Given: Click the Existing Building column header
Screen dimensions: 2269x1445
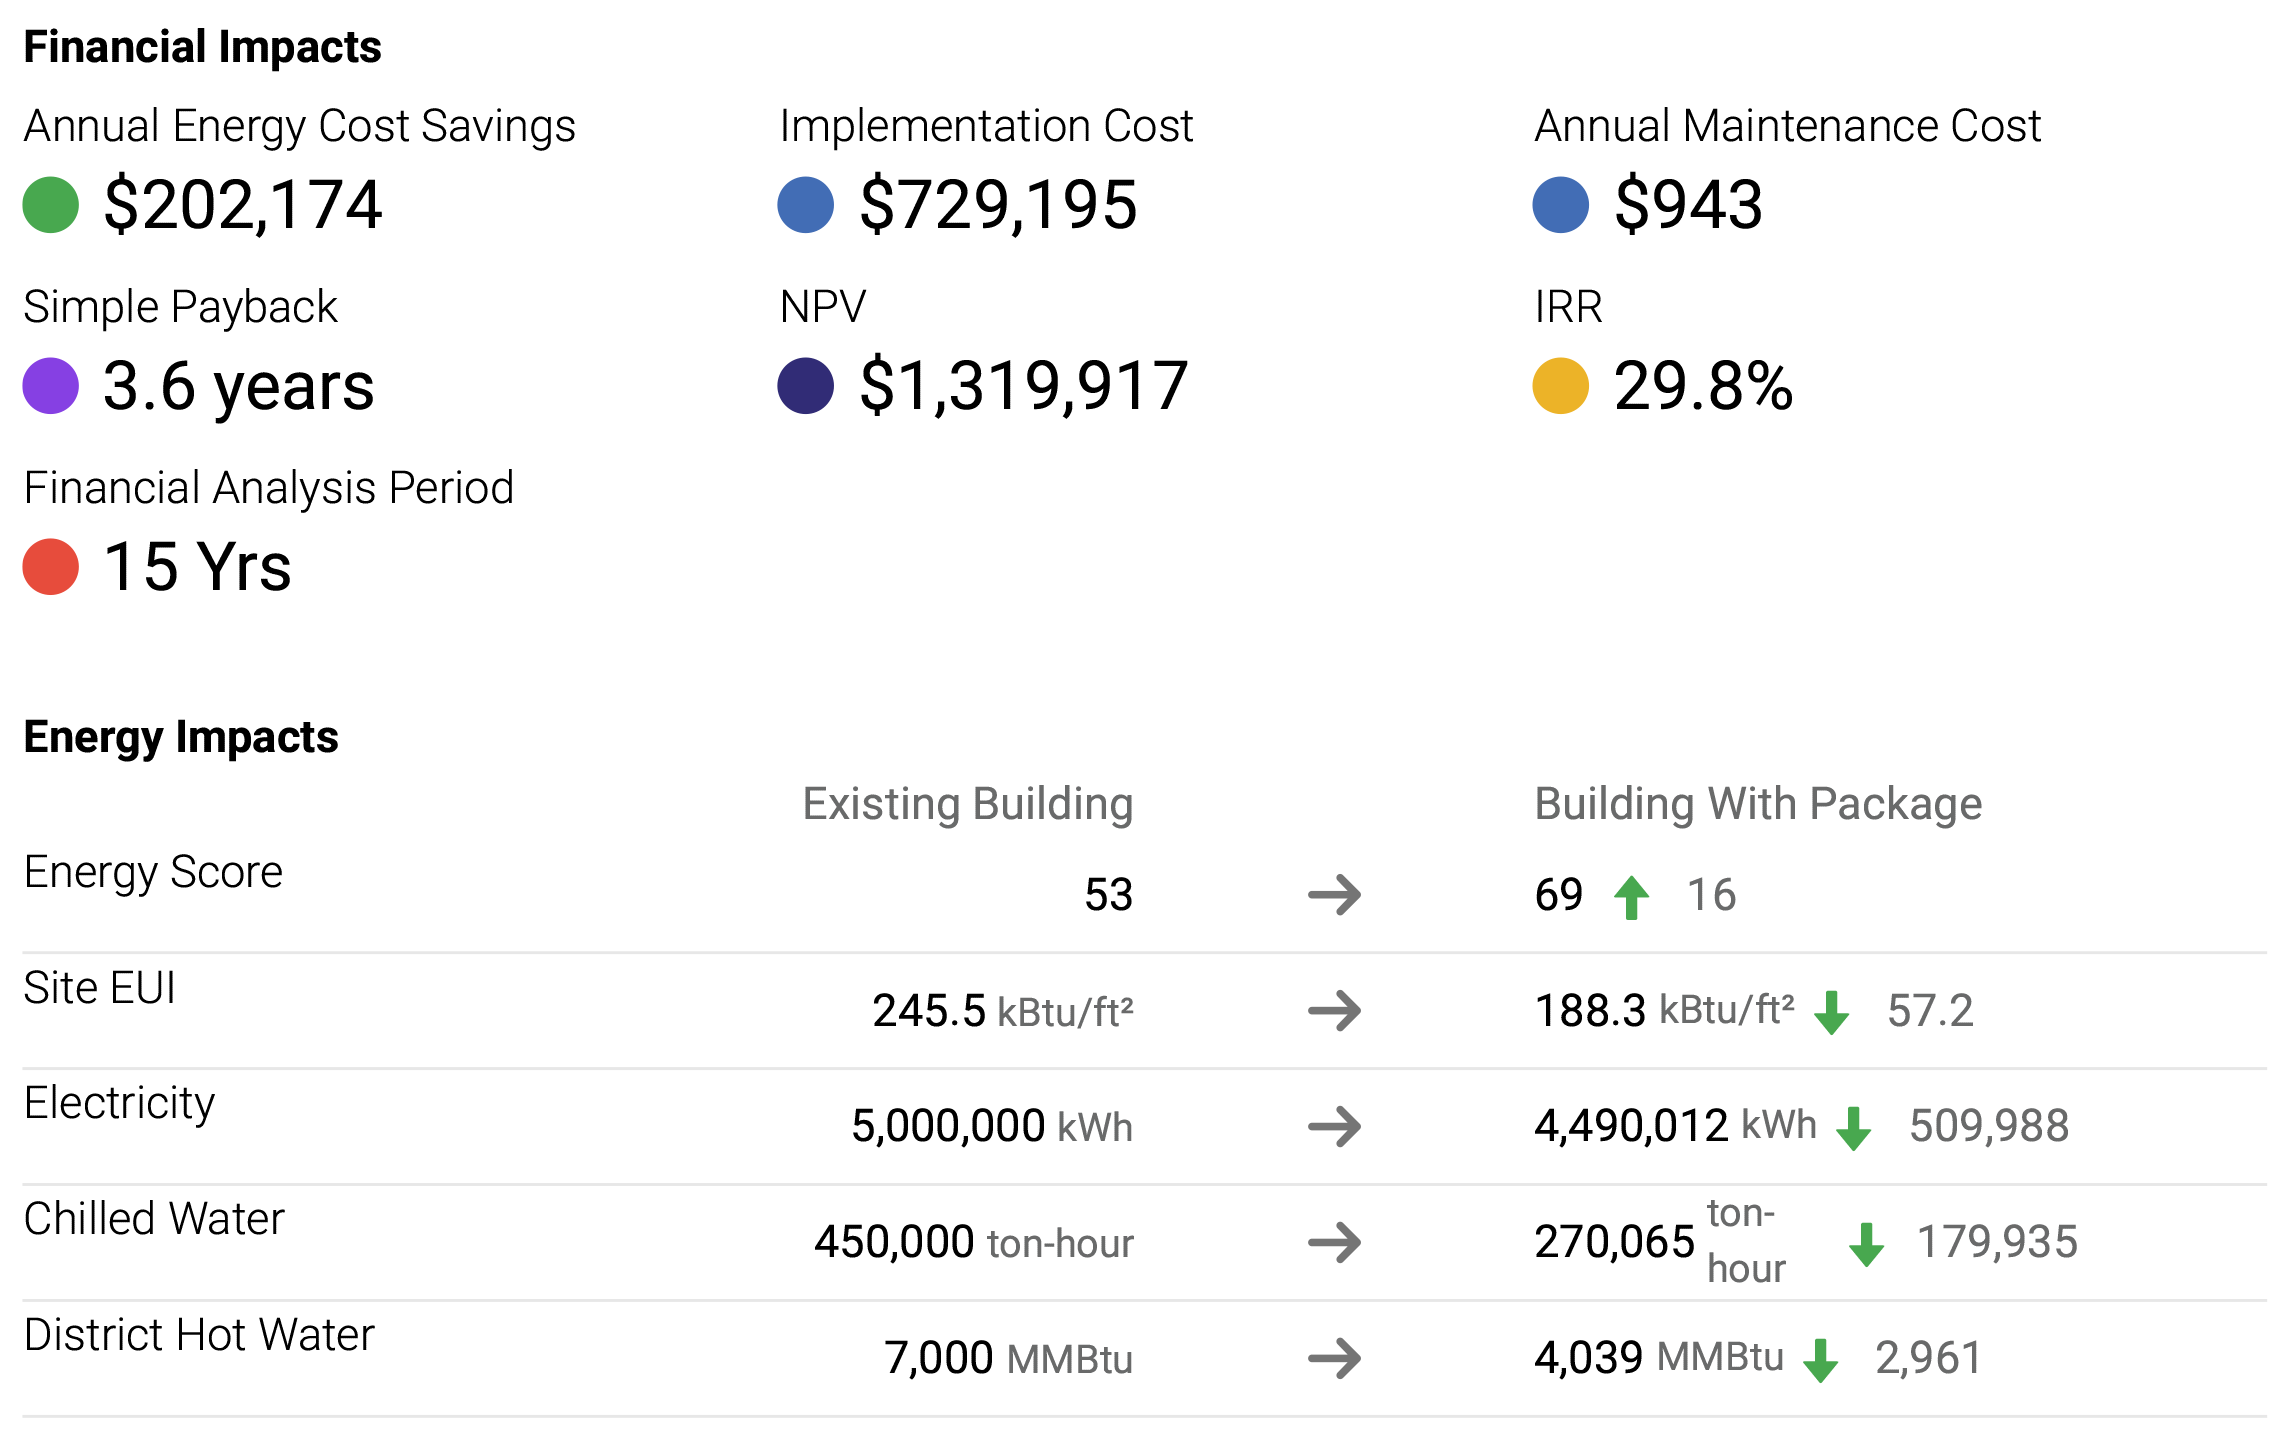Looking at the screenshot, I should coord(968,804).
